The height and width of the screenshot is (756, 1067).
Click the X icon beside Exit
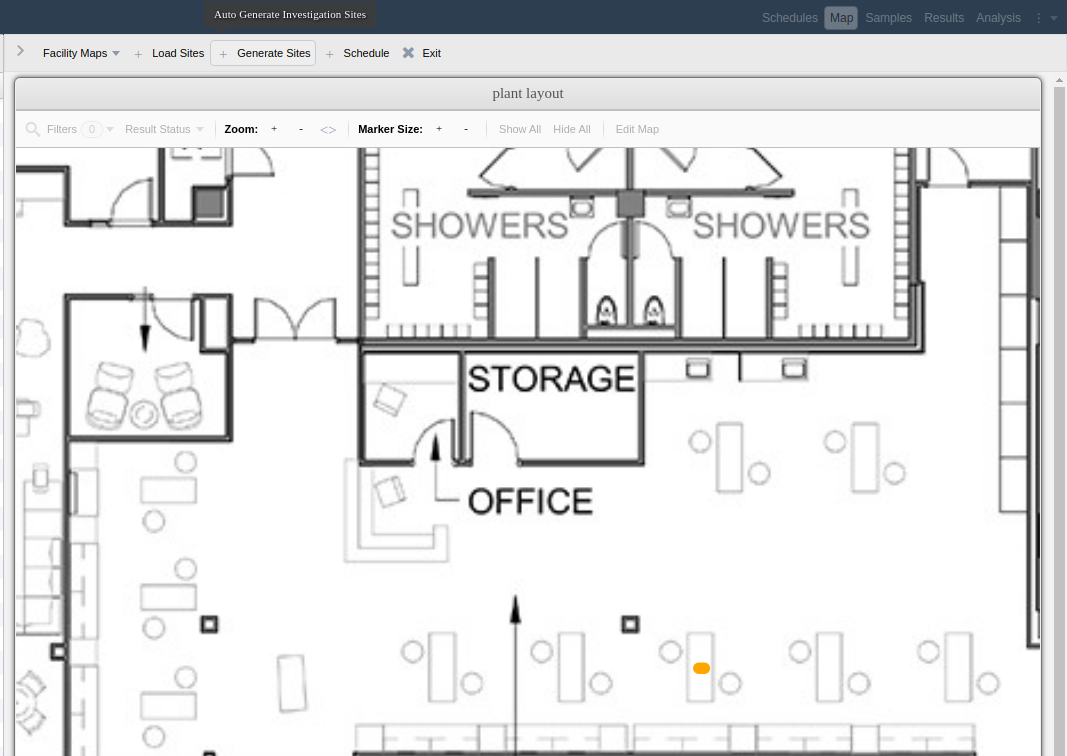click(408, 52)
